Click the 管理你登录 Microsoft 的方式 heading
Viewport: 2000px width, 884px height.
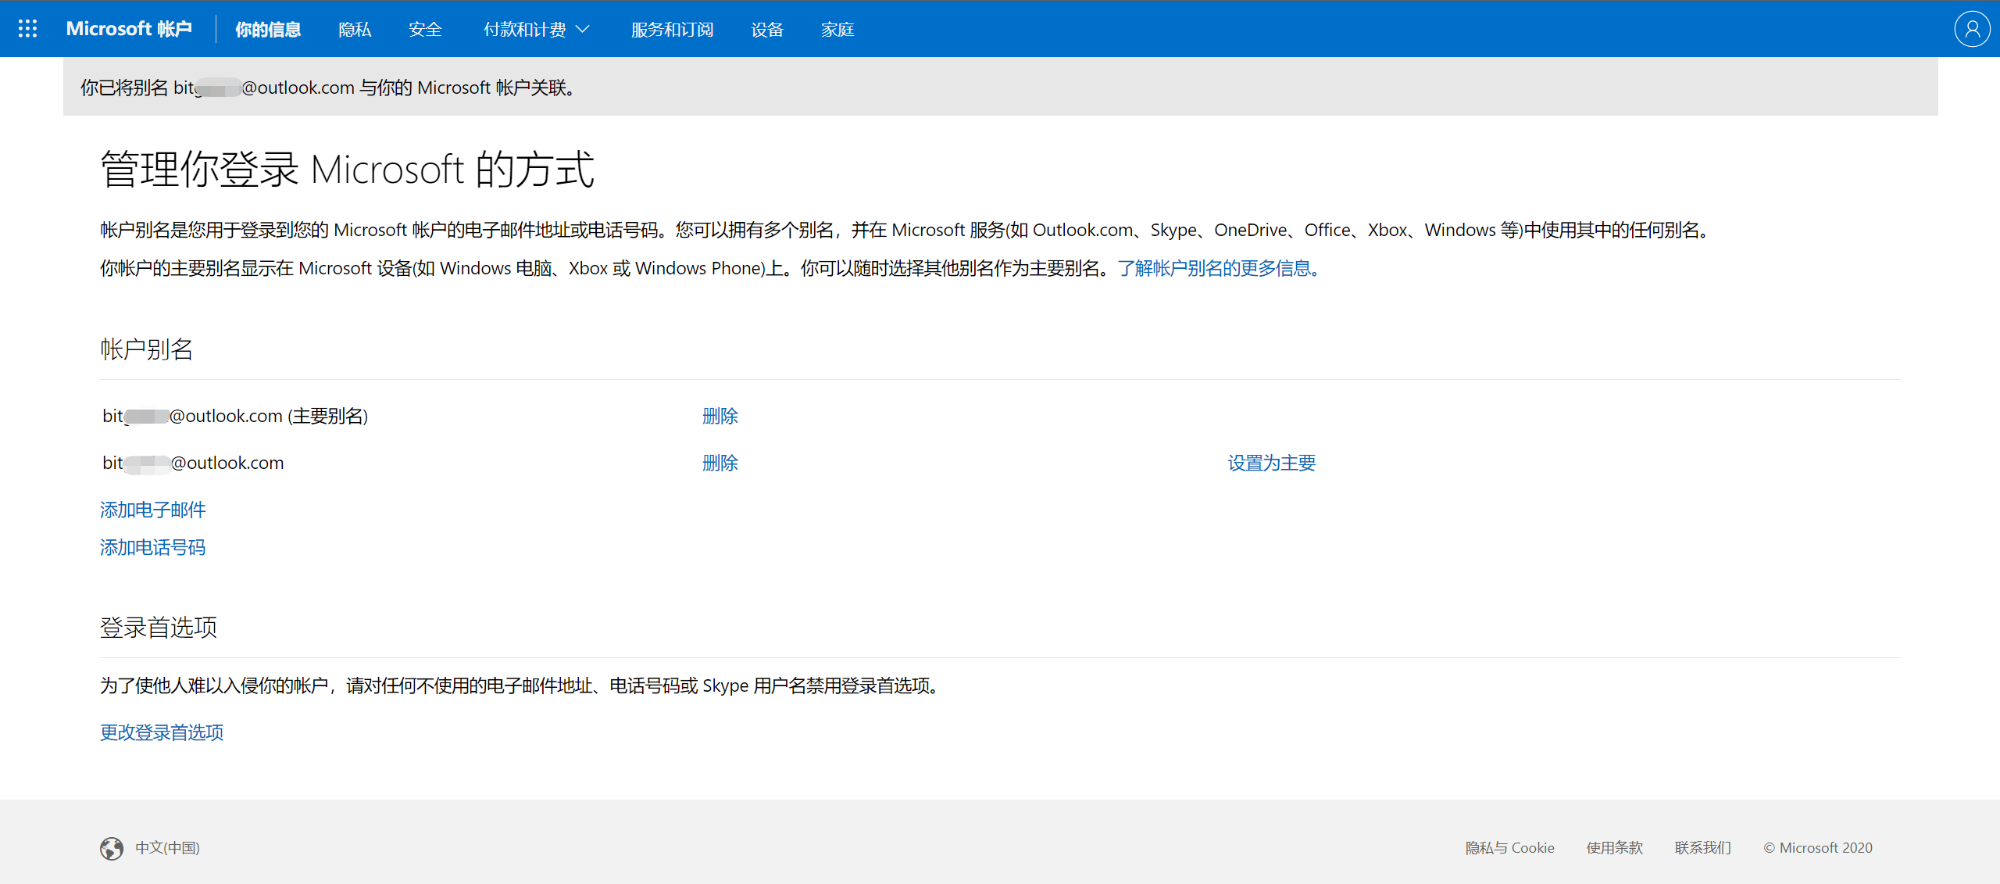(x=347, y=169)
